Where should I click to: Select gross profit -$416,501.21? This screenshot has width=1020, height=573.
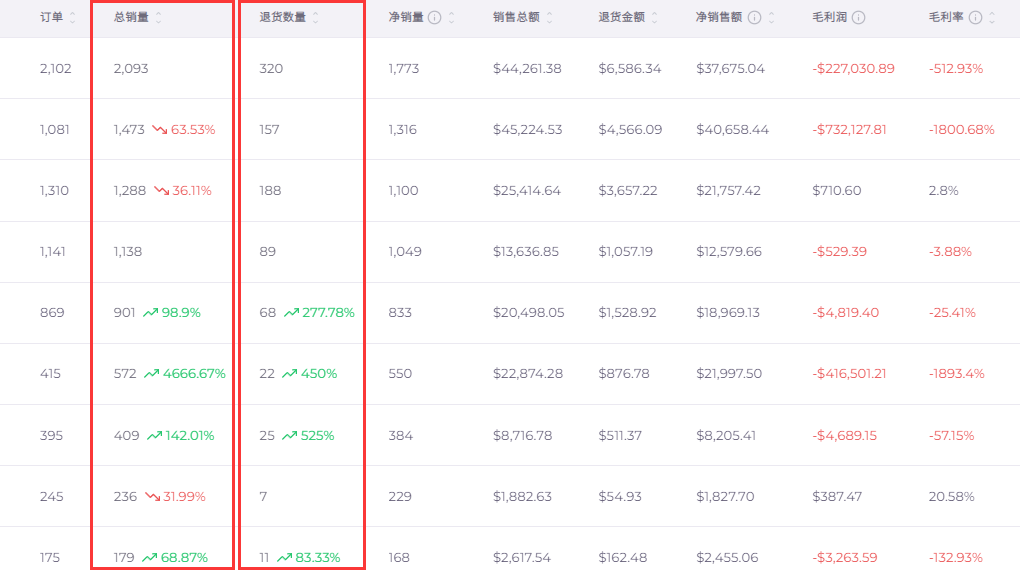[x=849, y=374]
